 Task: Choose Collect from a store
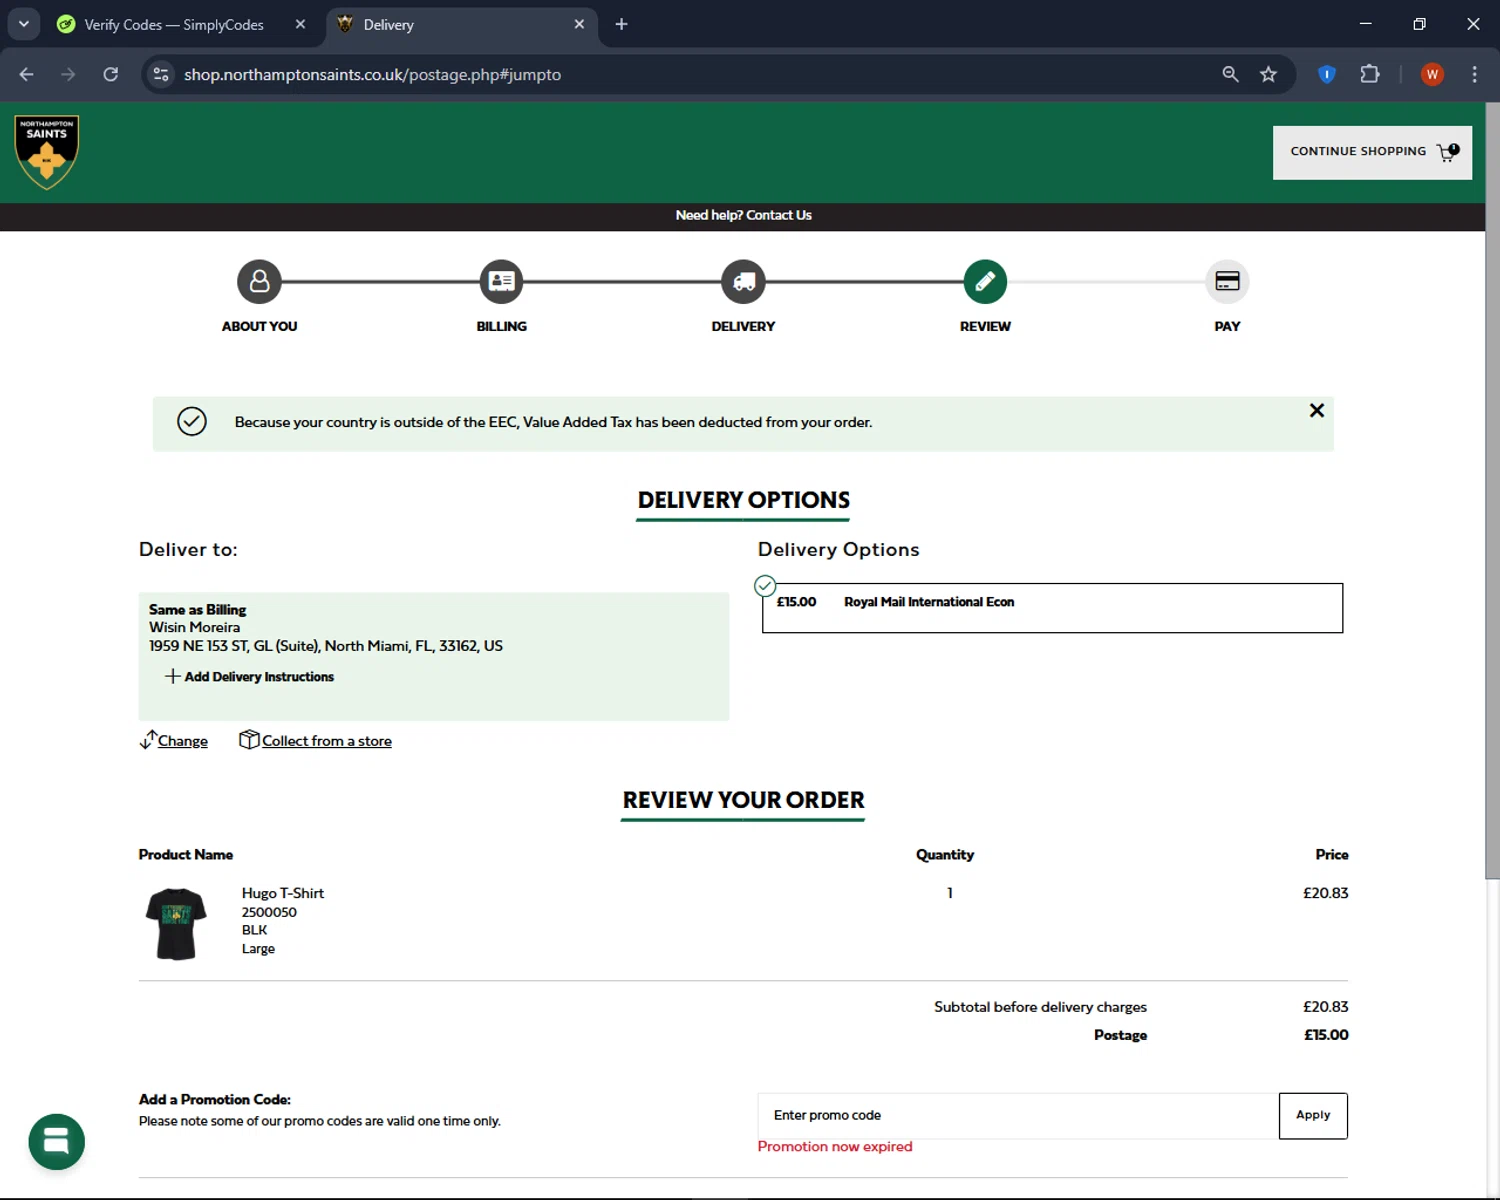[316, 741]
